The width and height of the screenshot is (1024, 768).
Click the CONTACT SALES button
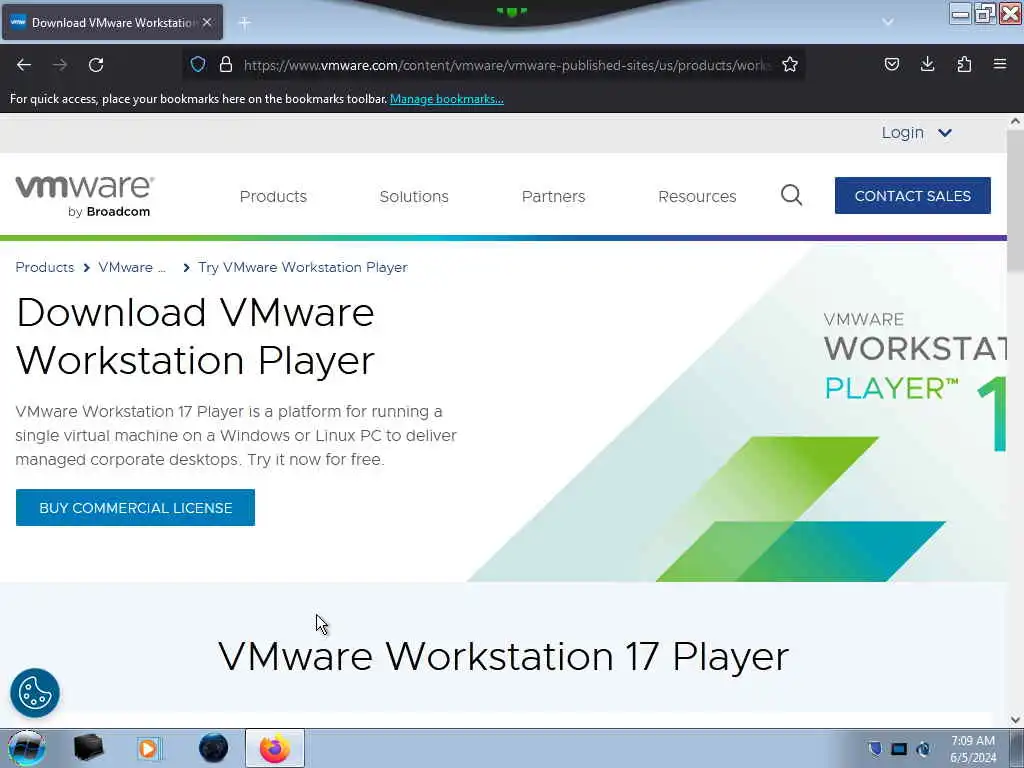point(912,195)
